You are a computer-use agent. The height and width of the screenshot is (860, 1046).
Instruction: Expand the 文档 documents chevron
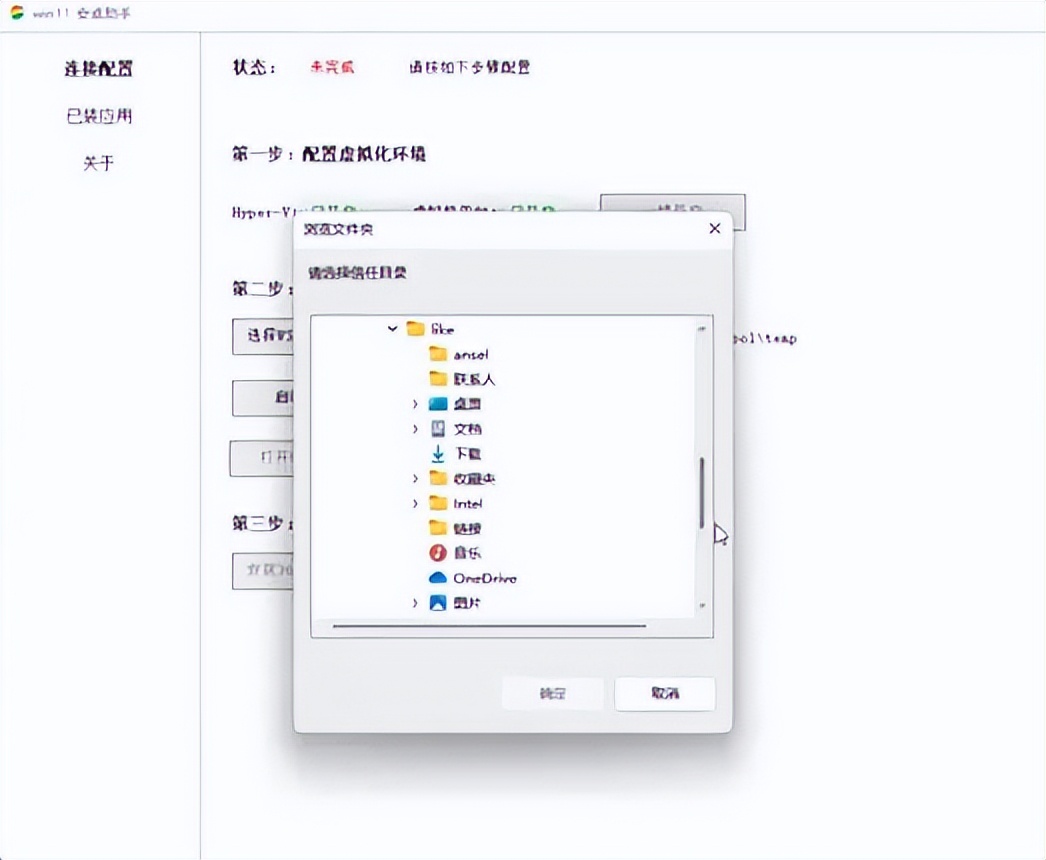(x=414, y=428)
